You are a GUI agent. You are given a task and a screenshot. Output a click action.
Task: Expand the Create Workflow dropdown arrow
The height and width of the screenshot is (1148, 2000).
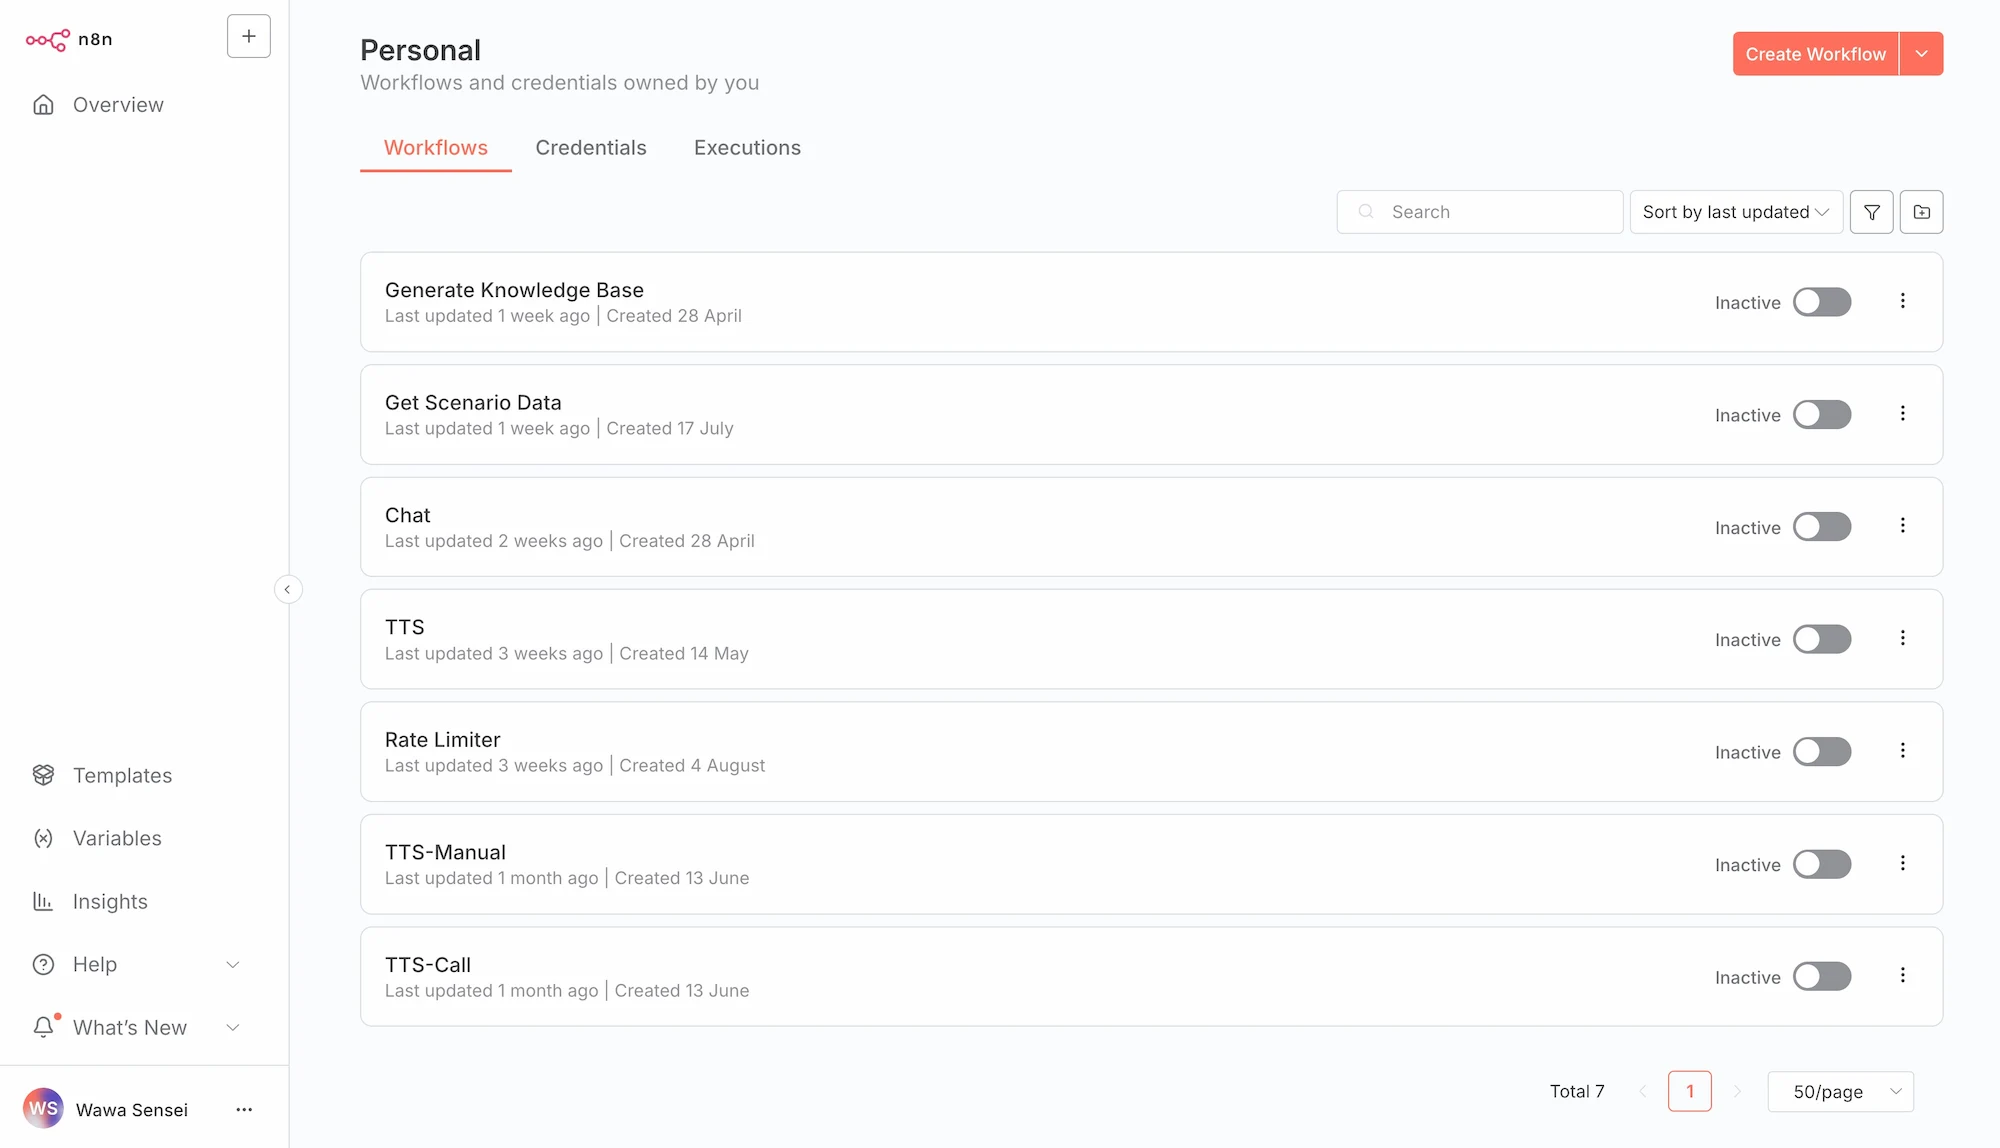click(1921, 54)
